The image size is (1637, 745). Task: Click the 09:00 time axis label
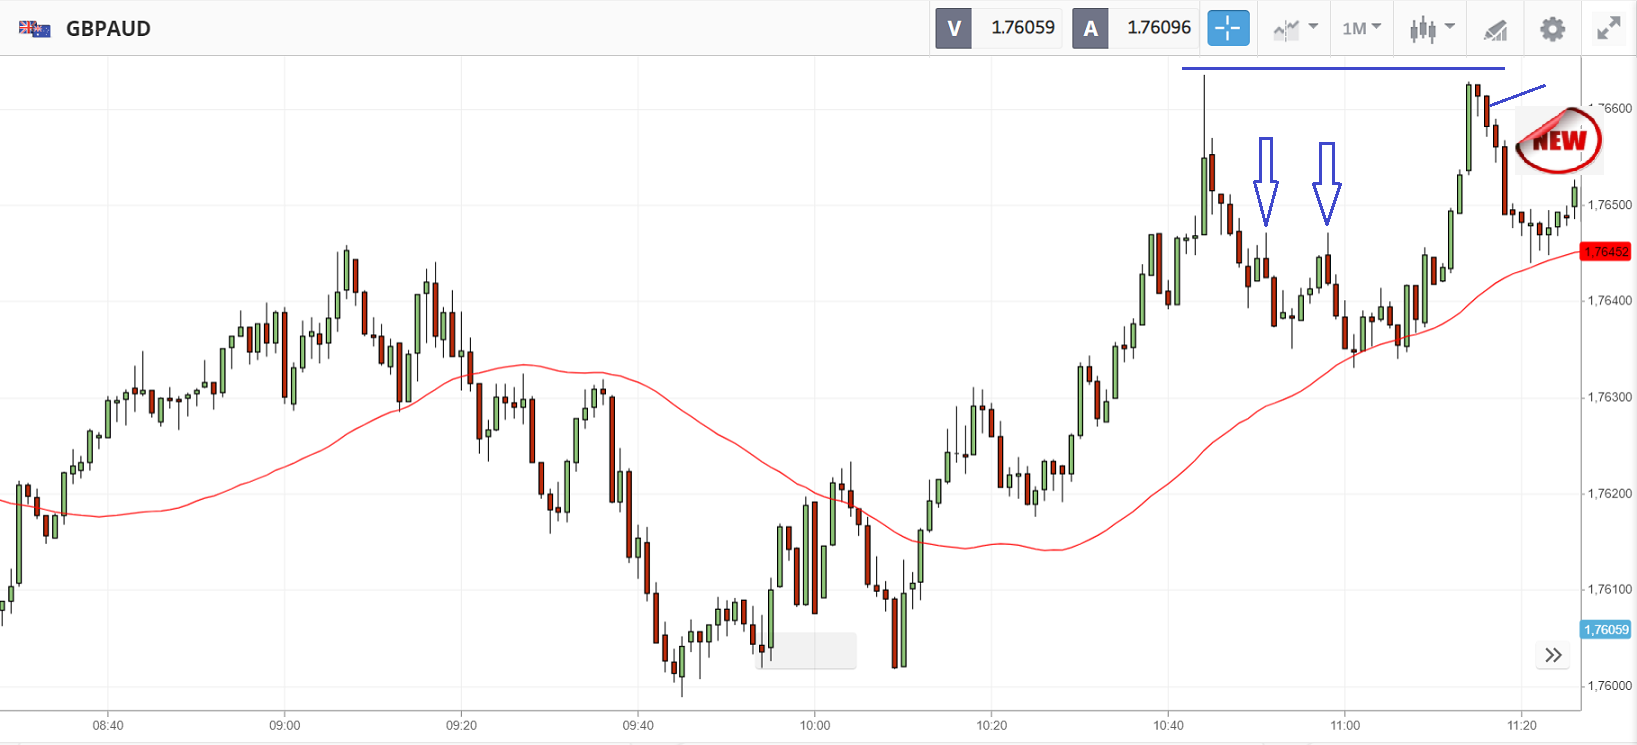[285, 725]
